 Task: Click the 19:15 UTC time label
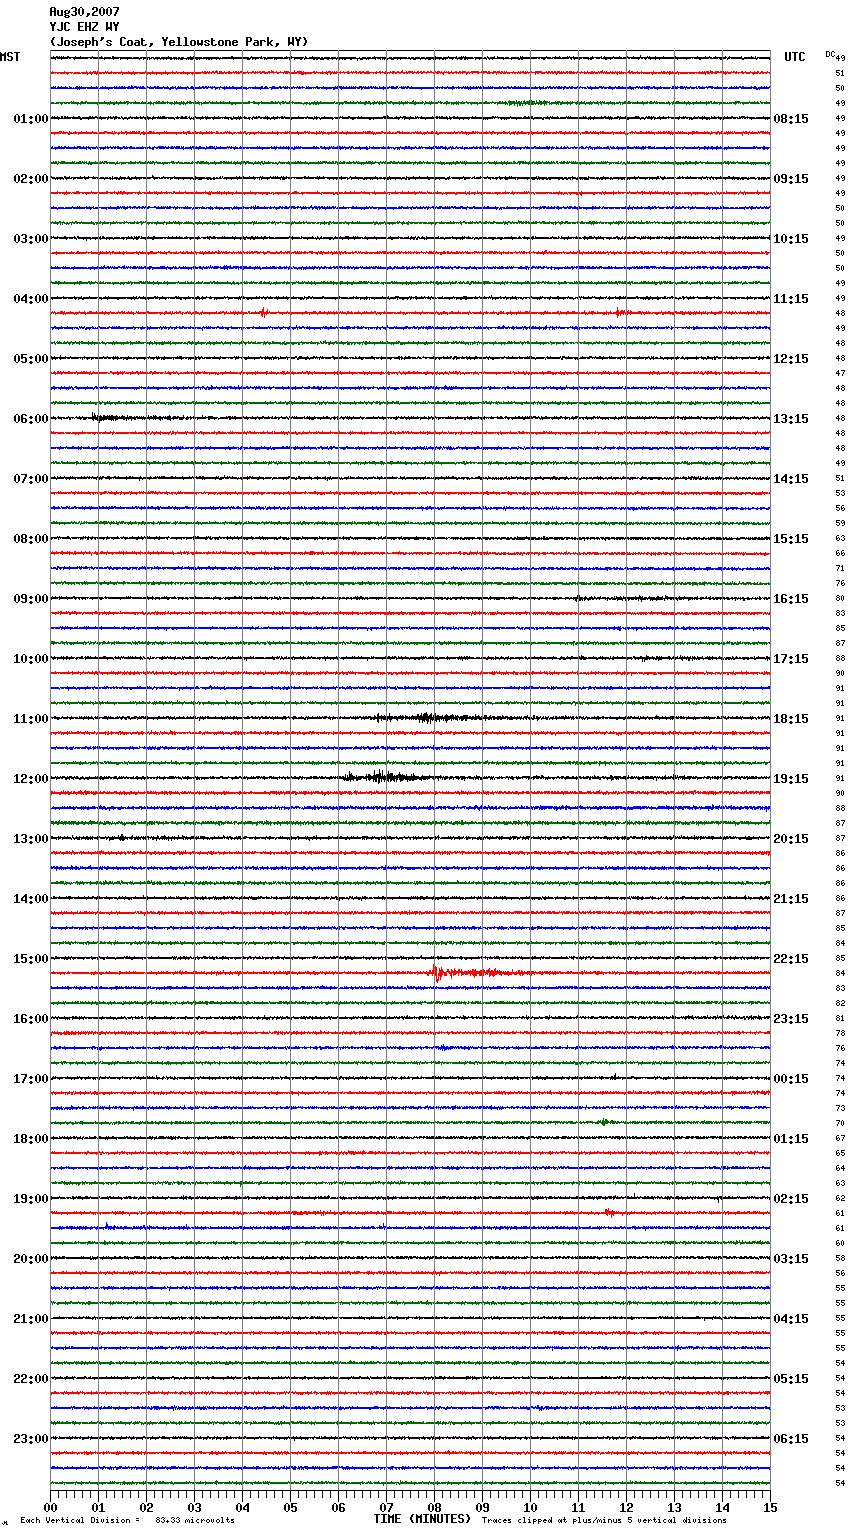(791, 779)
